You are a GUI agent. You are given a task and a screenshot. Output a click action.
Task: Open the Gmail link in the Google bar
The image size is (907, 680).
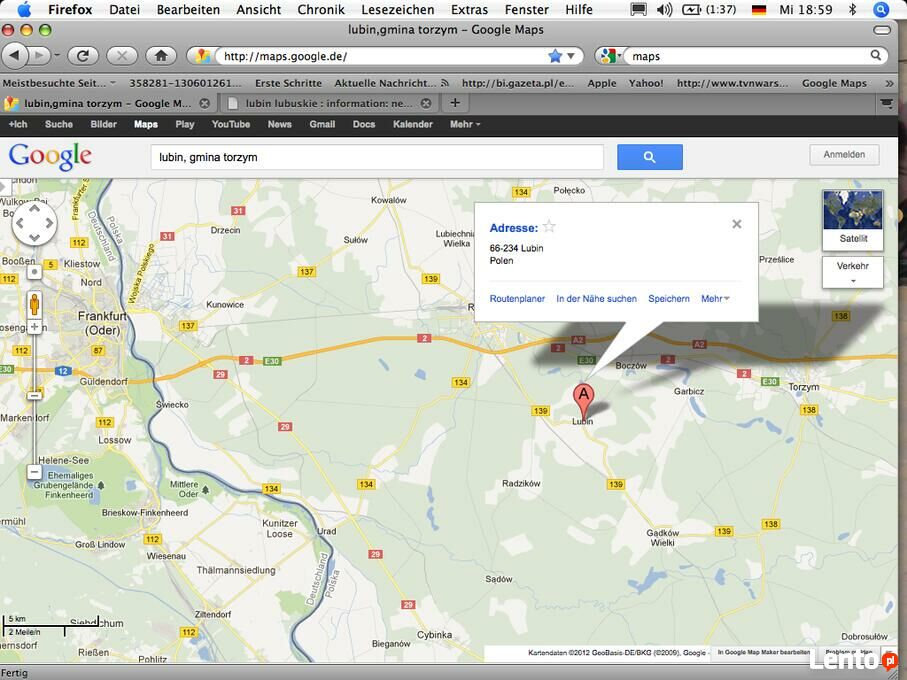322,124
